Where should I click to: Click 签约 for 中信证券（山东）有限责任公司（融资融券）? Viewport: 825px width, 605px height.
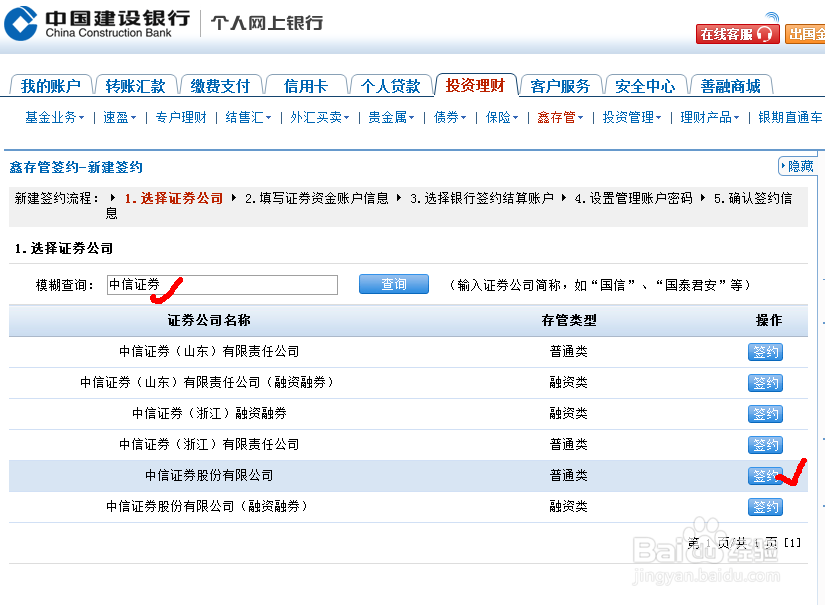click(x=766, y=383)
